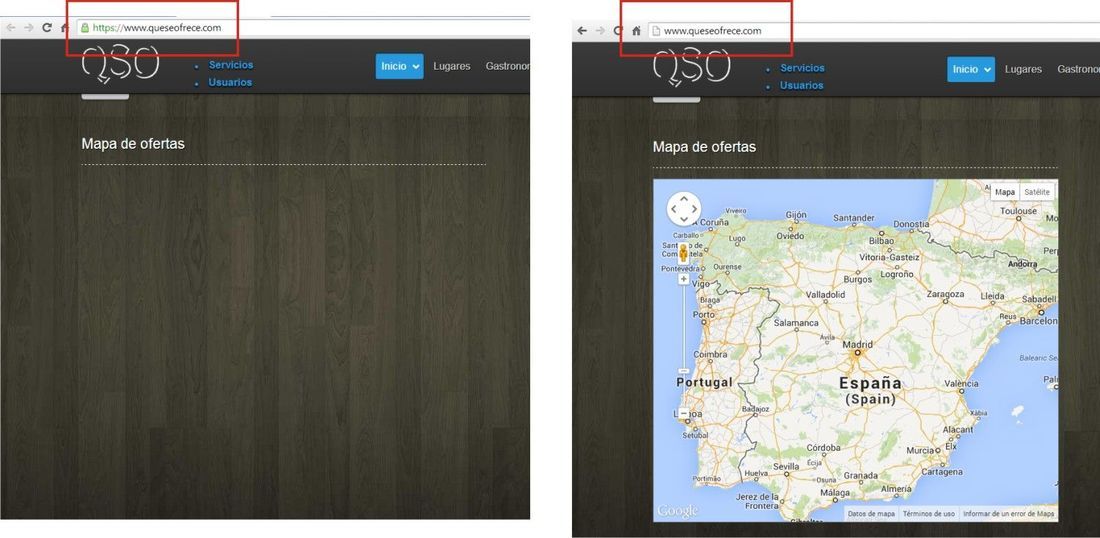1100x538 pixels.
Task: Switch the map to Satélite view
Action: [x=1037, y=192]
